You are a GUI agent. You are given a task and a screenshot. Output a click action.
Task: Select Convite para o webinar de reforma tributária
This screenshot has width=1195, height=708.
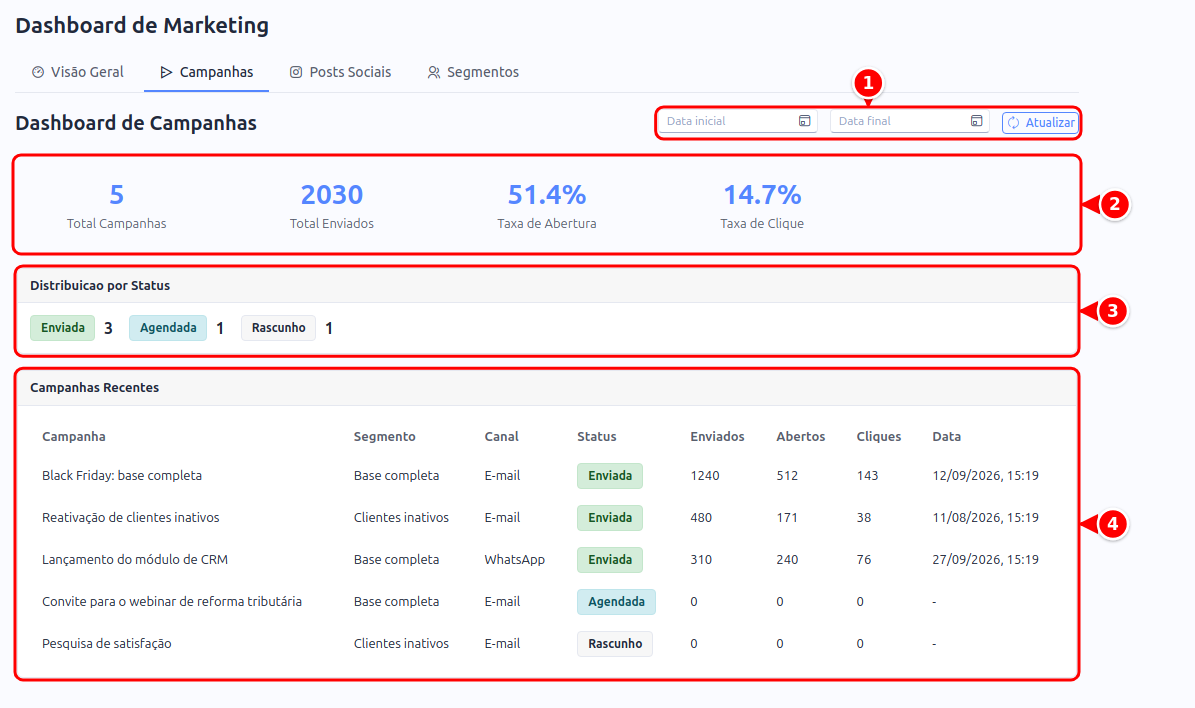click(171, 601)
